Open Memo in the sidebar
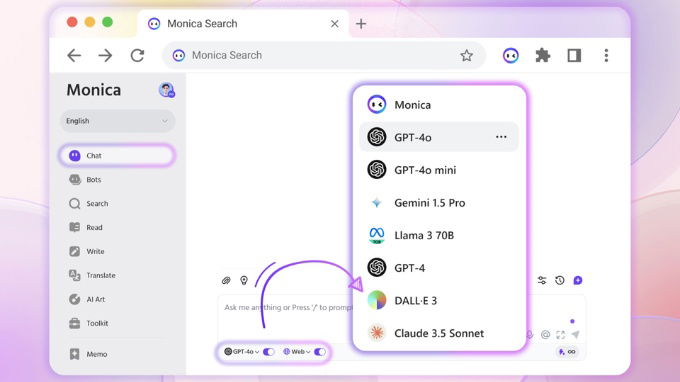This screenshot has width=680, height=382. 88,354
